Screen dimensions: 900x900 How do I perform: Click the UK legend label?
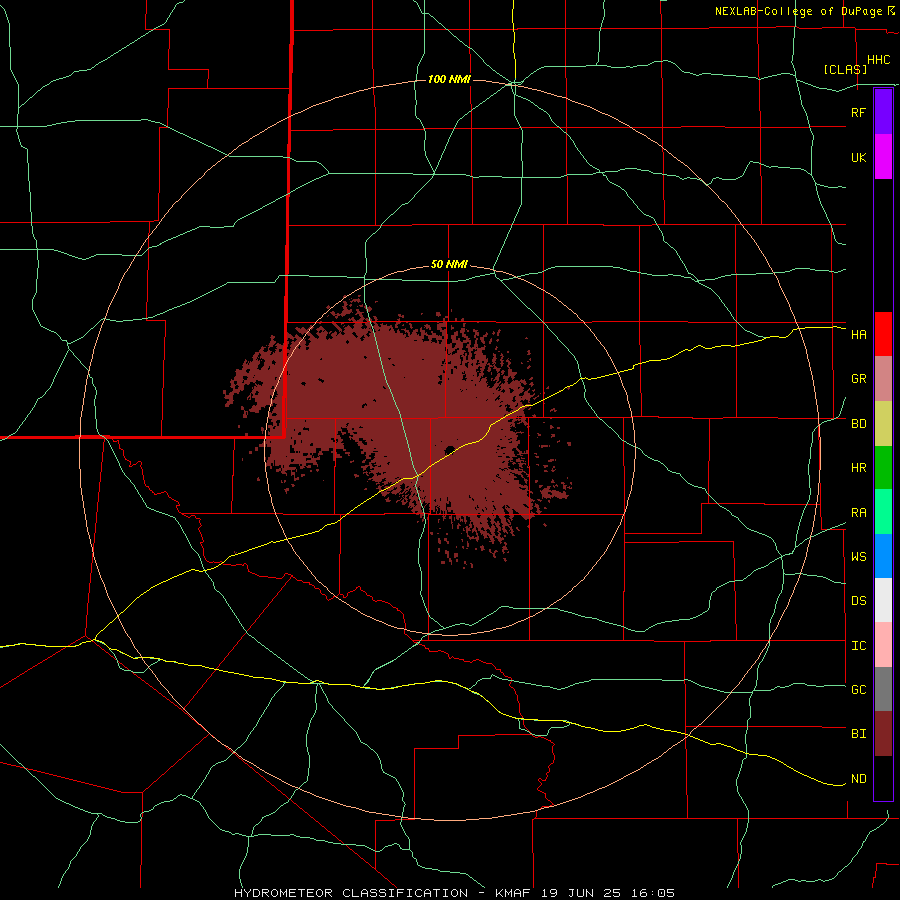[x=859, y=158]
